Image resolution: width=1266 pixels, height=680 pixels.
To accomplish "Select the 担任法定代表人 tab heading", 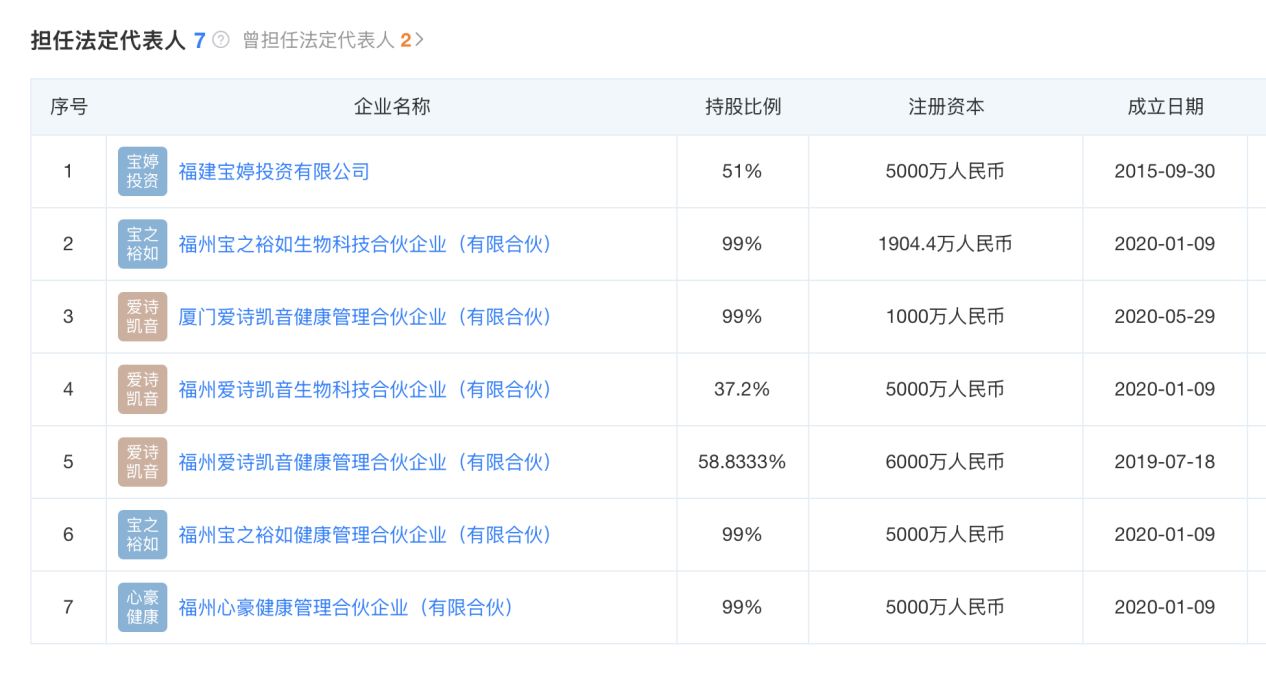I will [108, 40].
